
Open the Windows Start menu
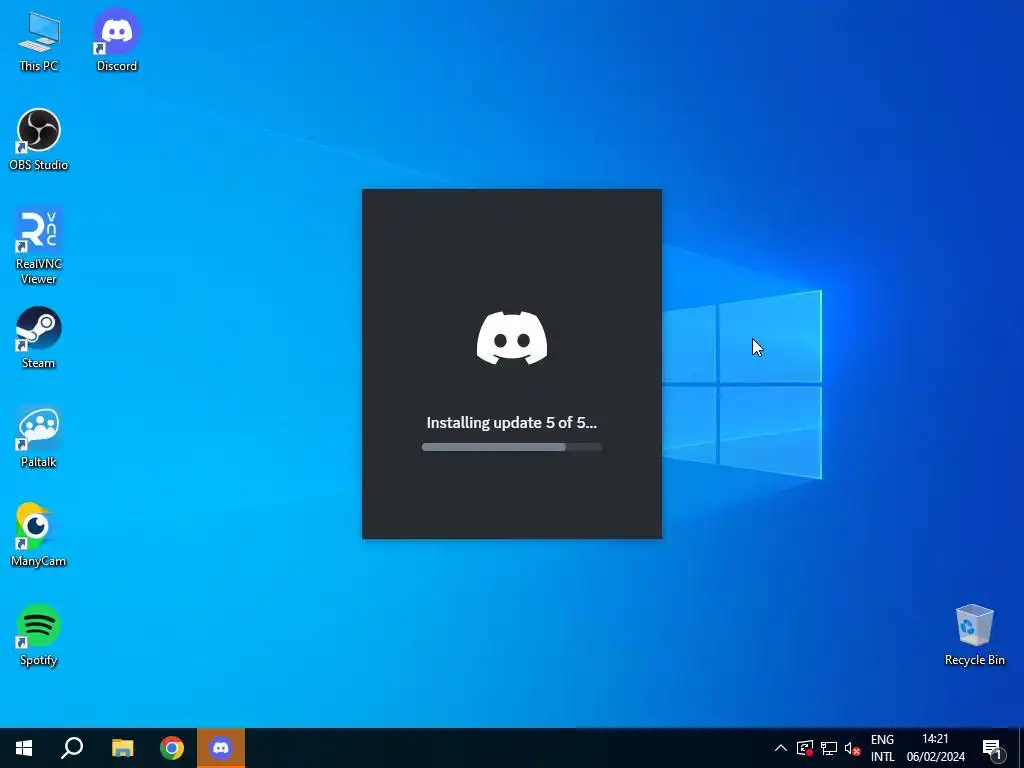24,748
